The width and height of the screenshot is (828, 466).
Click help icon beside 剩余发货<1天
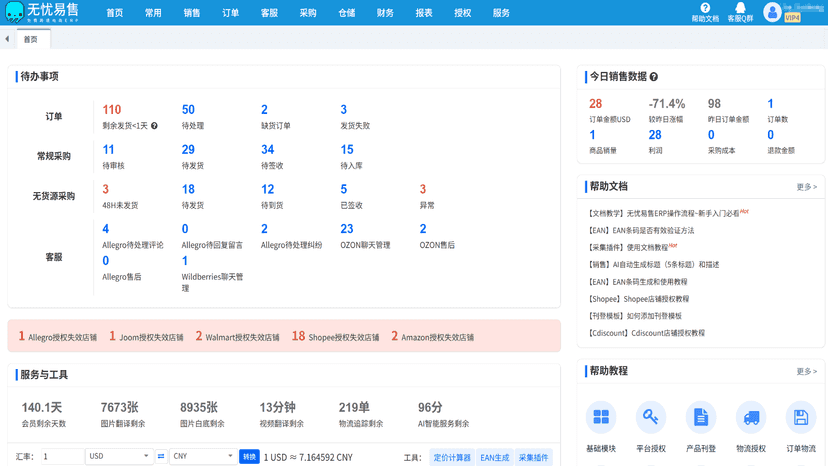pyautogui.click(x=154, y=126)
